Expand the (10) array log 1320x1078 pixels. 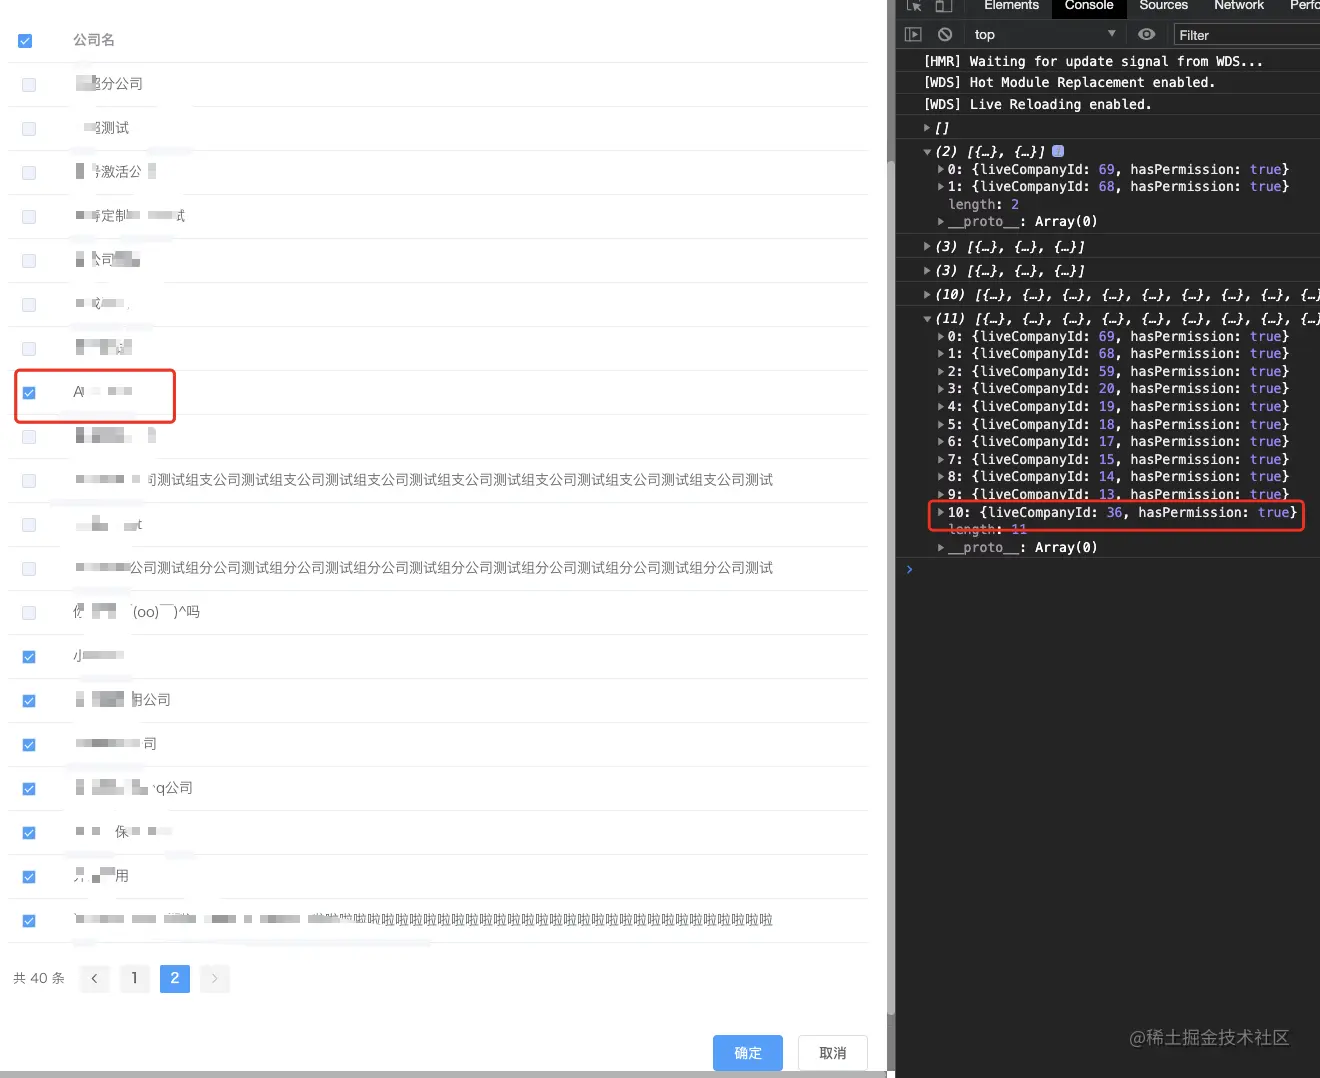coord(927,295)
